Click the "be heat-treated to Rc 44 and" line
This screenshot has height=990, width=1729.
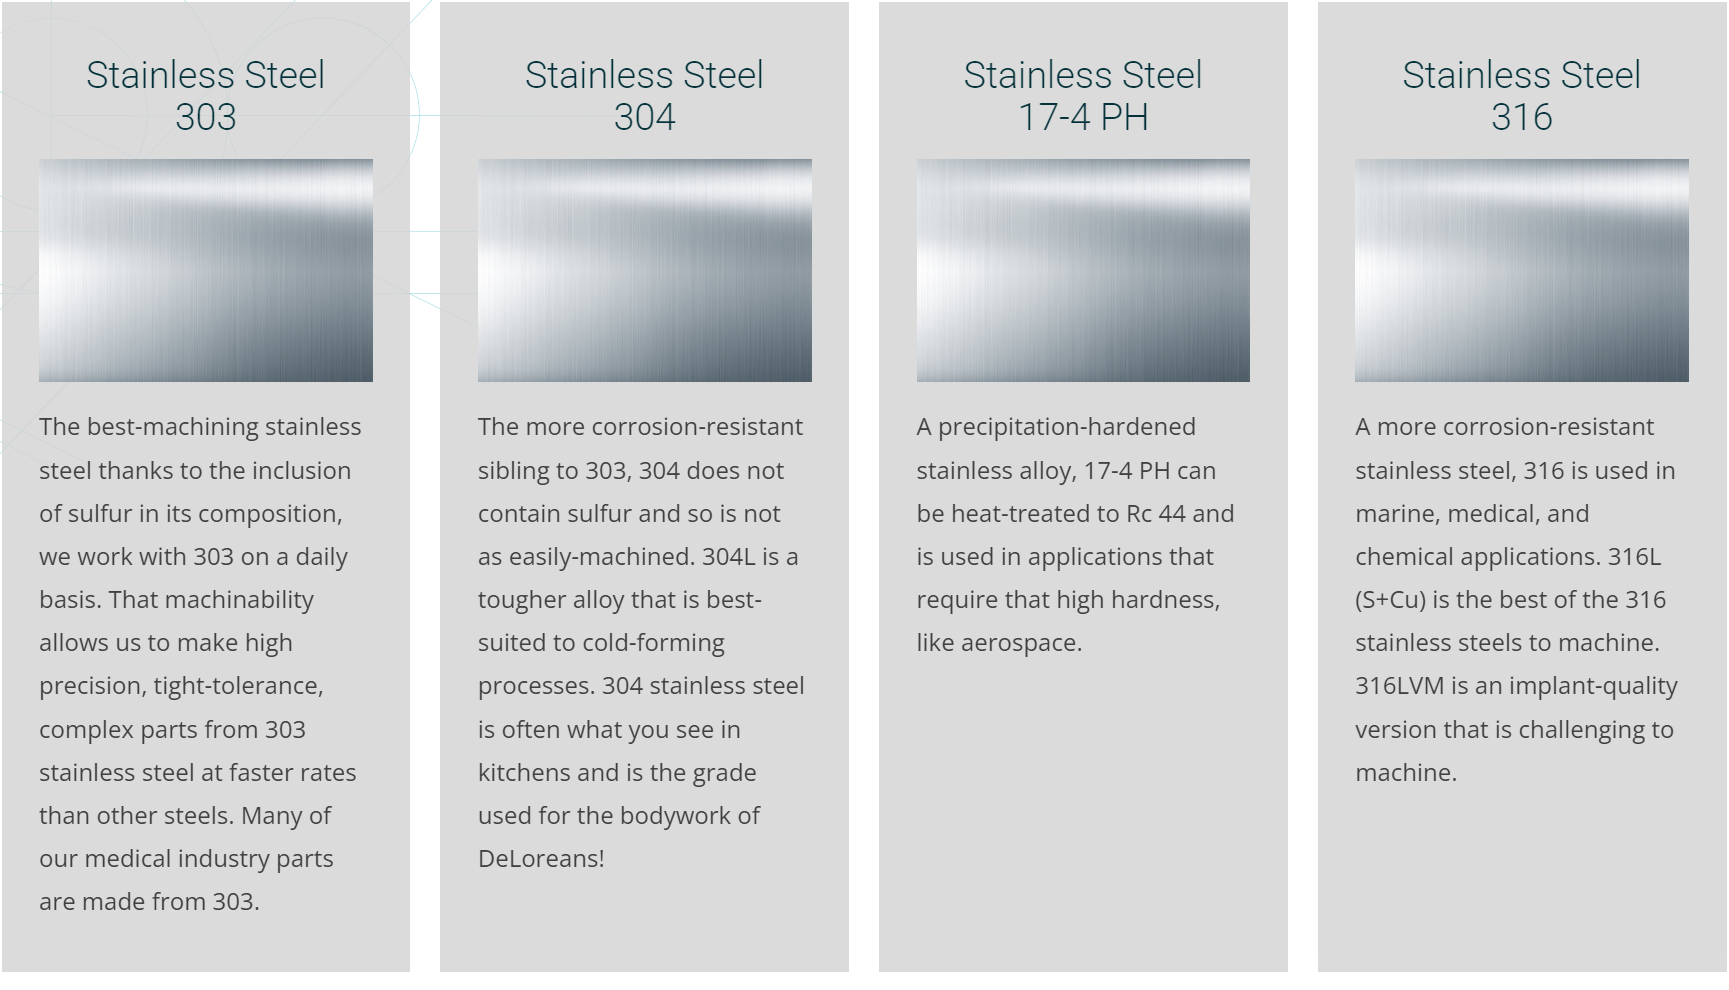tap(1075, 514)
